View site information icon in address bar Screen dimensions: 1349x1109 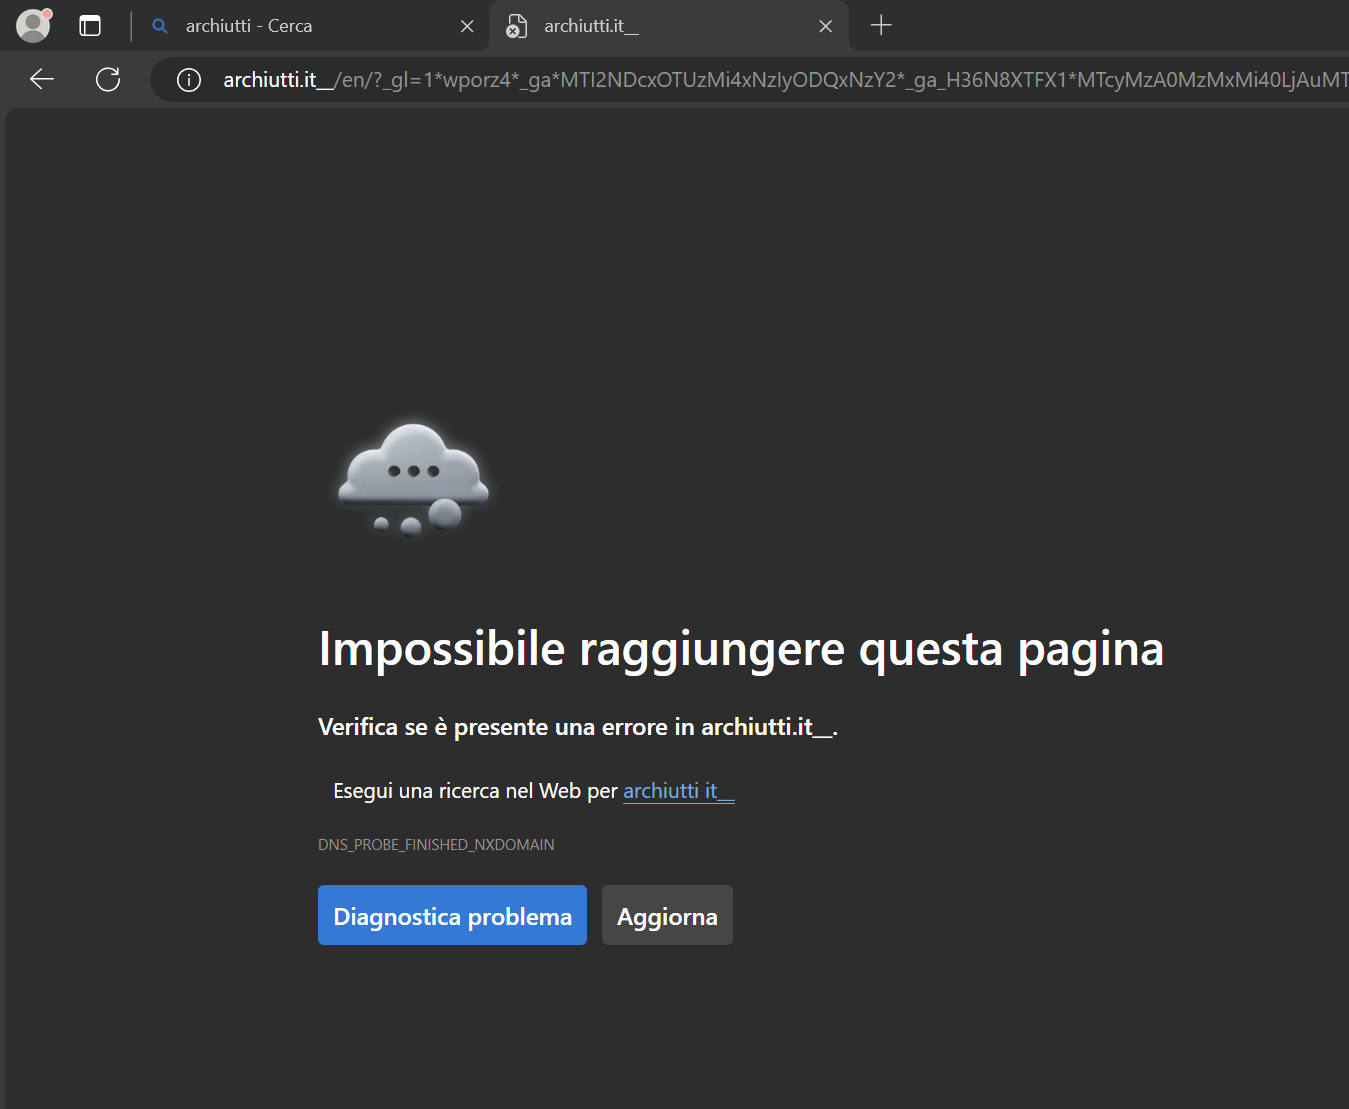[x=189, y=80]
